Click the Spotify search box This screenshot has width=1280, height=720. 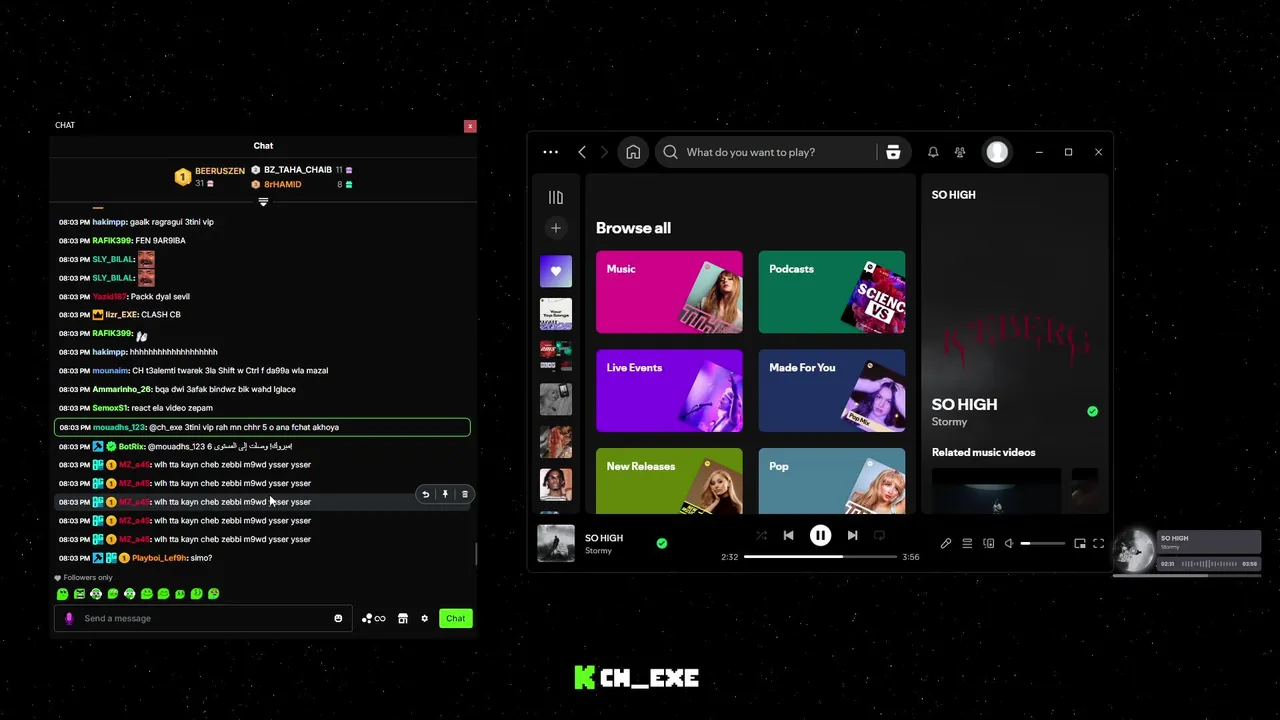coord(765,152)
